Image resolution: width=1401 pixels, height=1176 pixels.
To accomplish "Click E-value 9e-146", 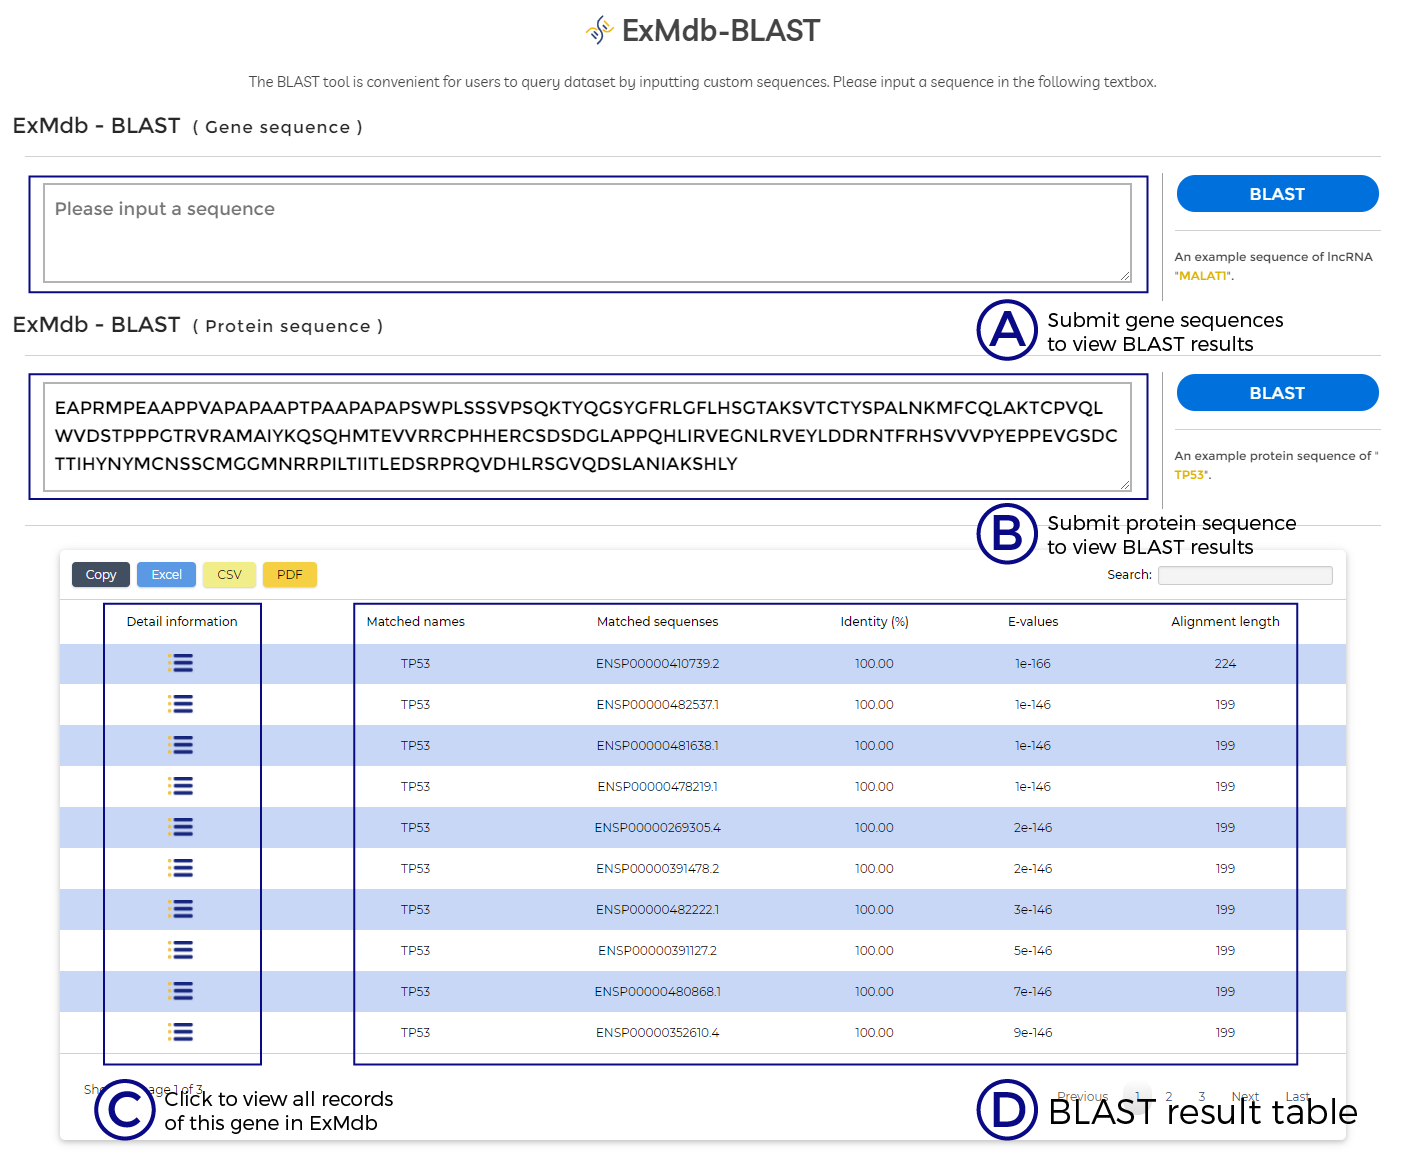I will coord(1033,1033).
